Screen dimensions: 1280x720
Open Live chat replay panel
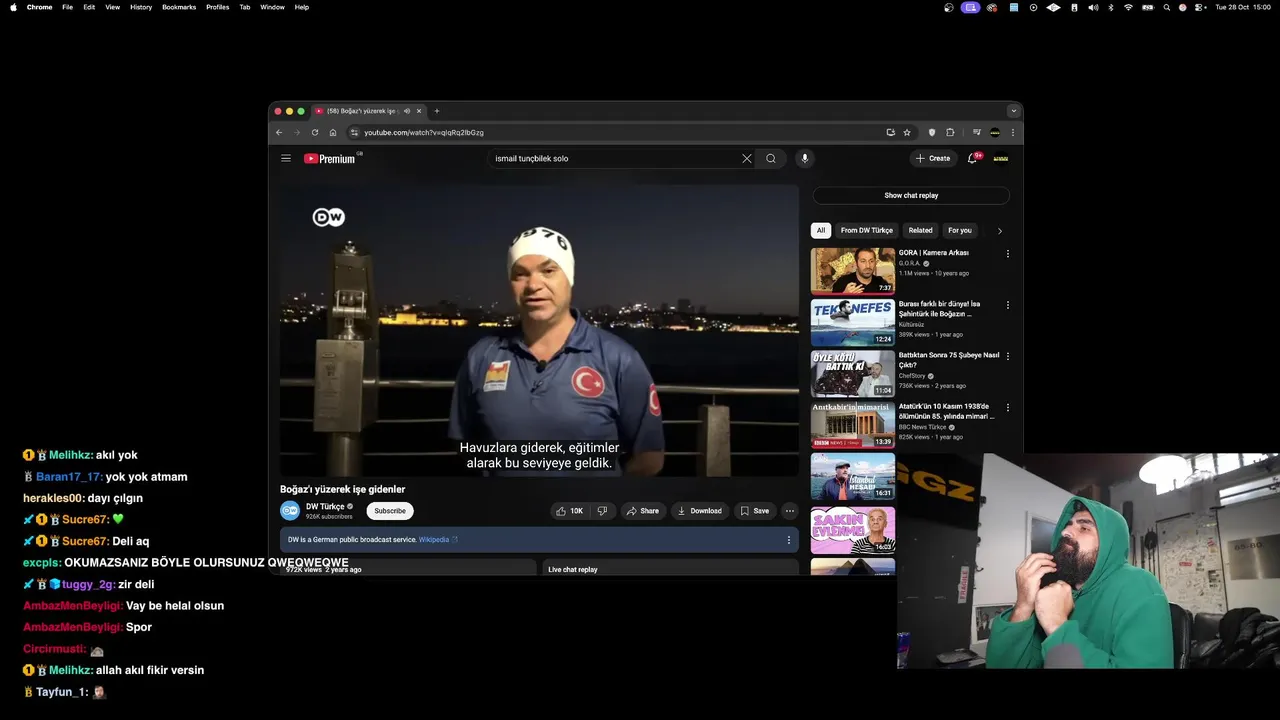click(x=671, y=569)
